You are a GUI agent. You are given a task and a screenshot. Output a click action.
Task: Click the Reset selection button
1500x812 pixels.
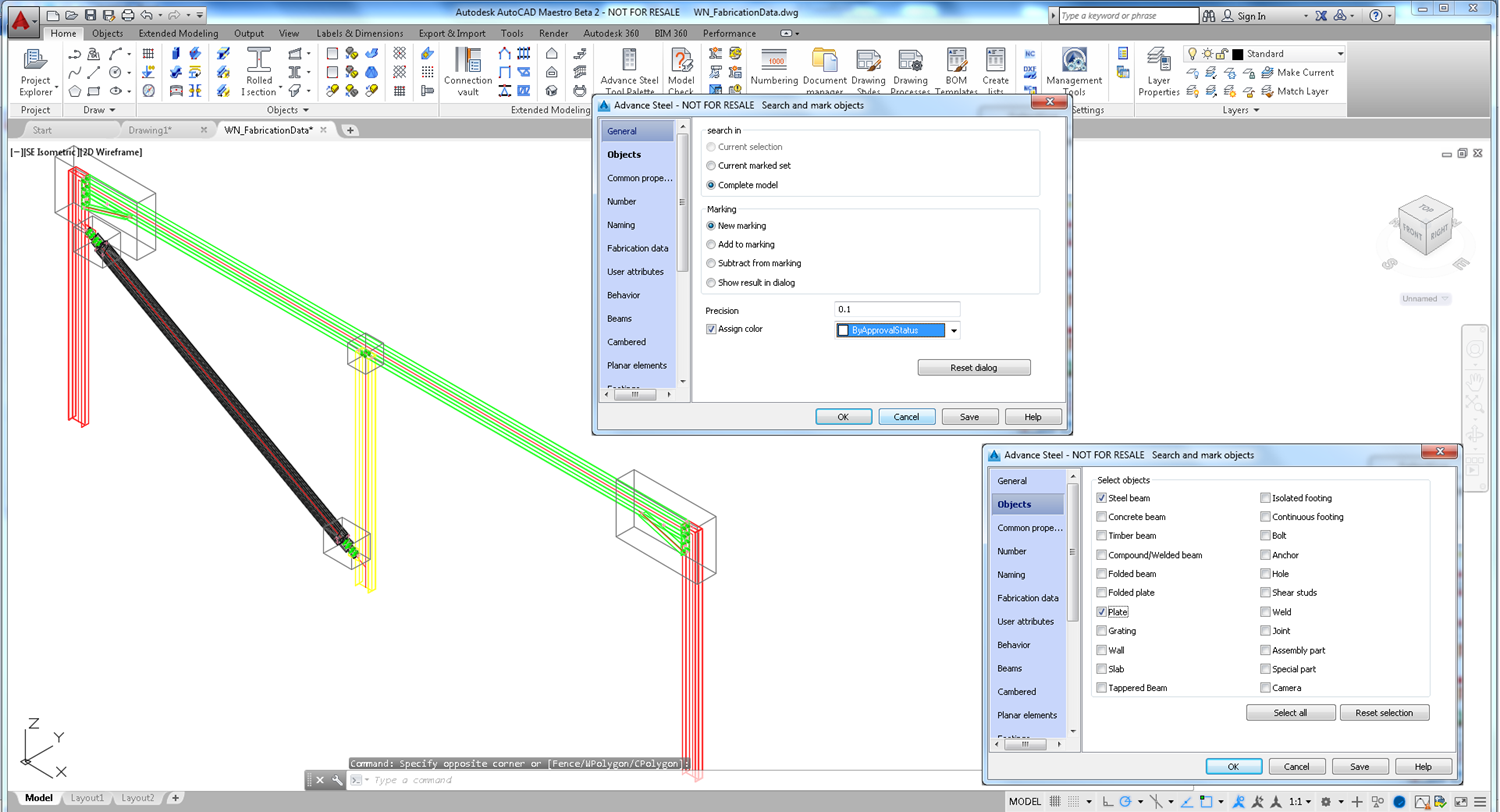point(1384,713)
